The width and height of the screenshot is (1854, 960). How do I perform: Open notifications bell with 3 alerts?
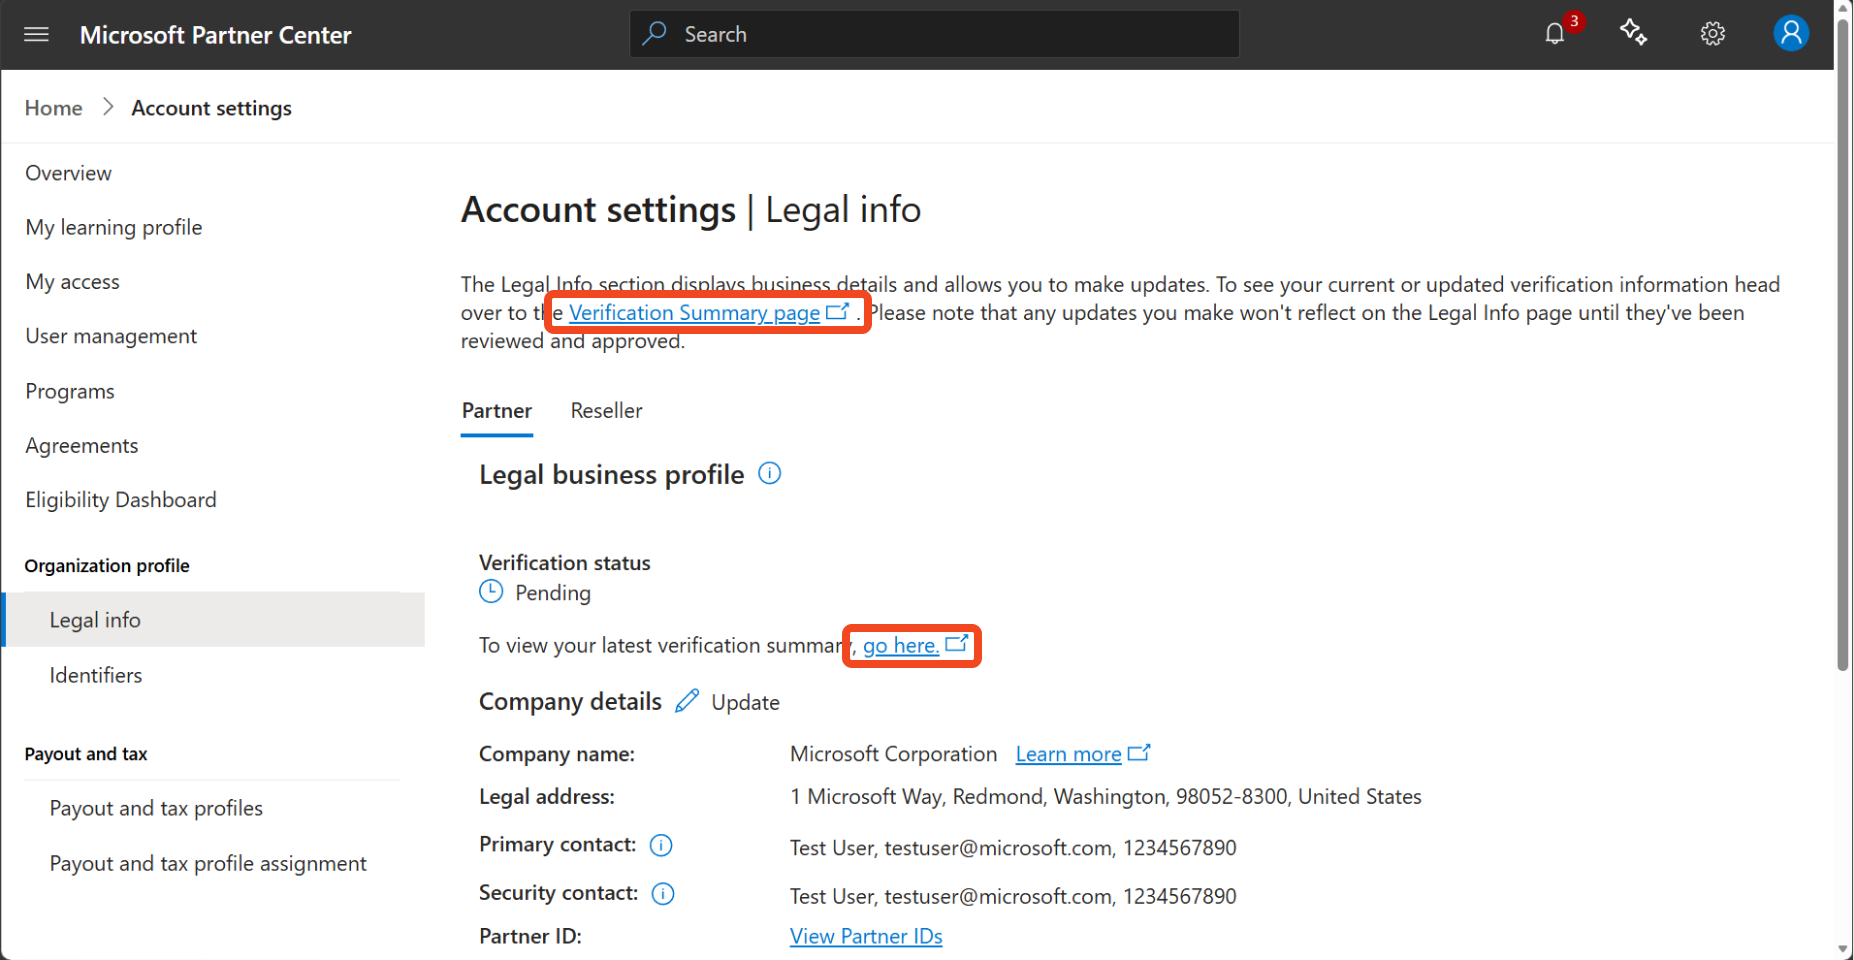(x=1555, y=34)
